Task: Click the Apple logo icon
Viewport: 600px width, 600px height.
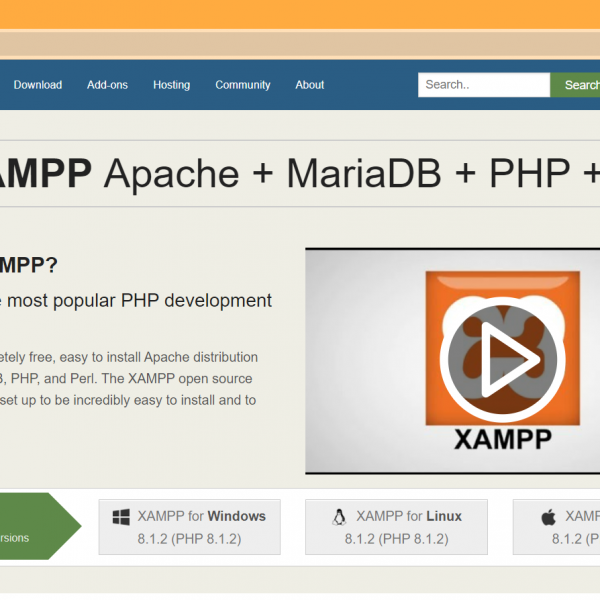Action: click(548, 517)
